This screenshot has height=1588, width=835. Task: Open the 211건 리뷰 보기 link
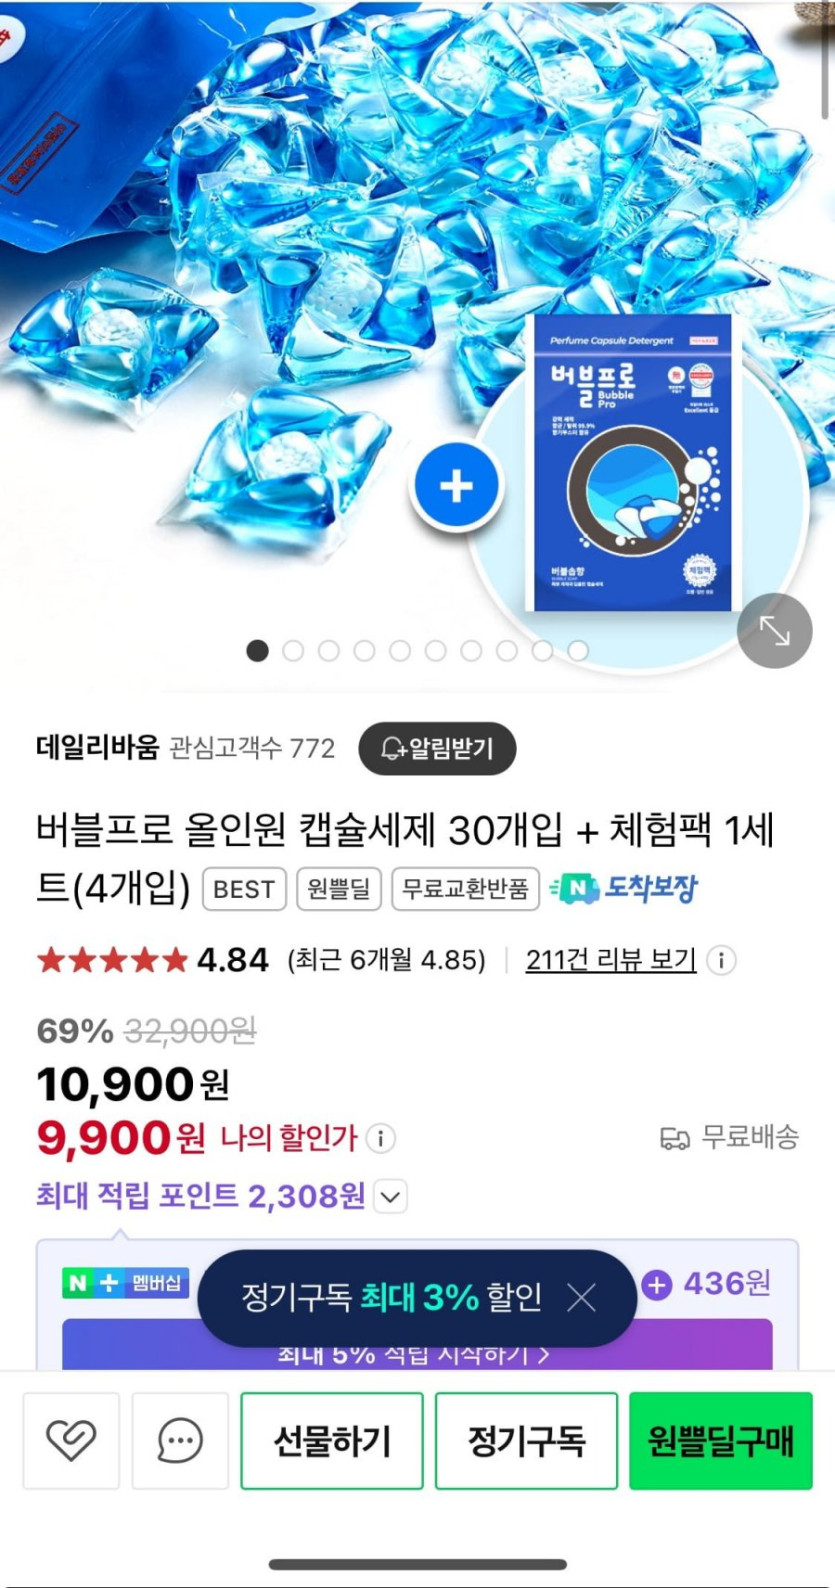(x=611, y=960)
